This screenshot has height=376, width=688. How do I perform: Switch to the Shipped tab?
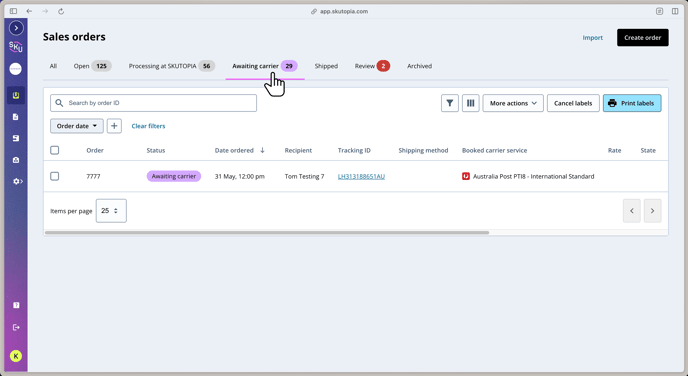point(326,66)
